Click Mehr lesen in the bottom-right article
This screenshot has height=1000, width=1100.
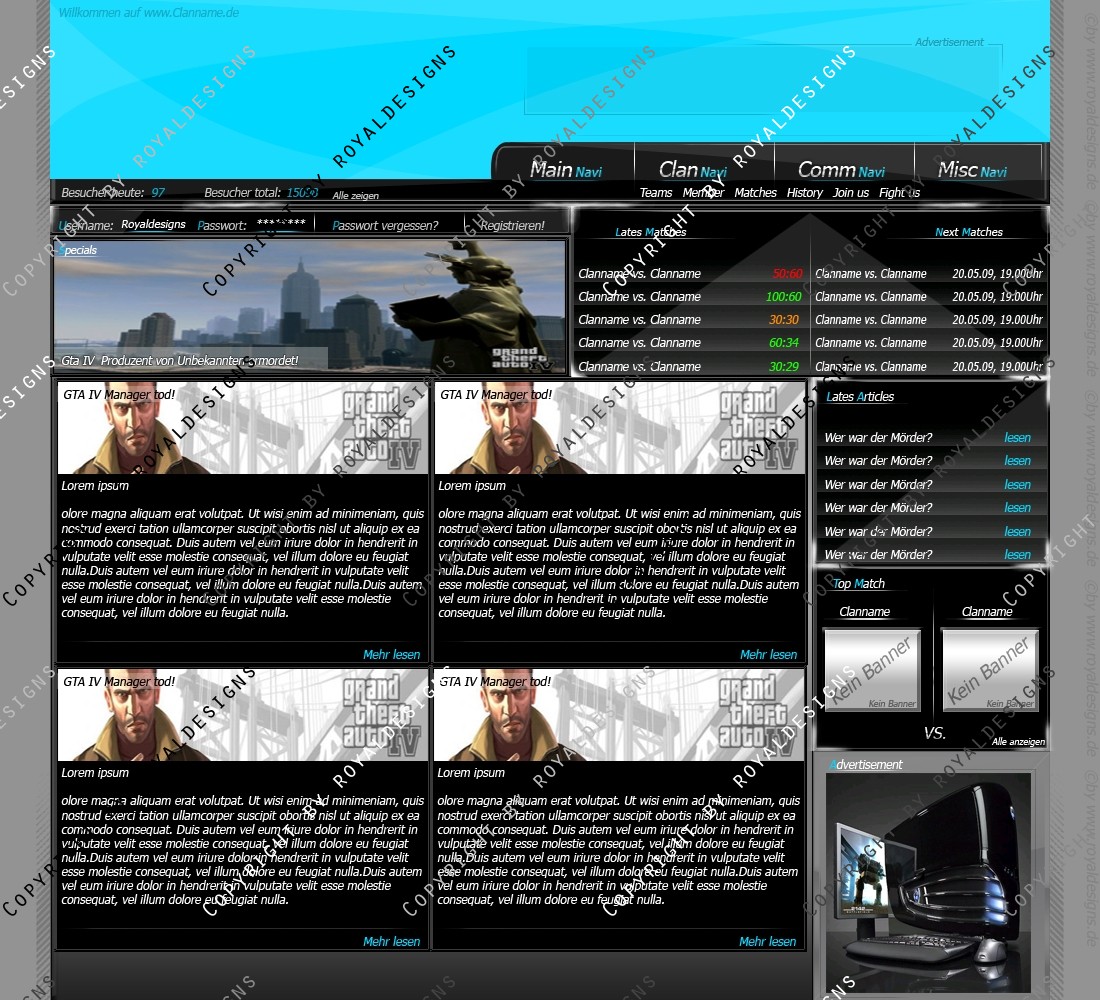click(x=767, y=942)
